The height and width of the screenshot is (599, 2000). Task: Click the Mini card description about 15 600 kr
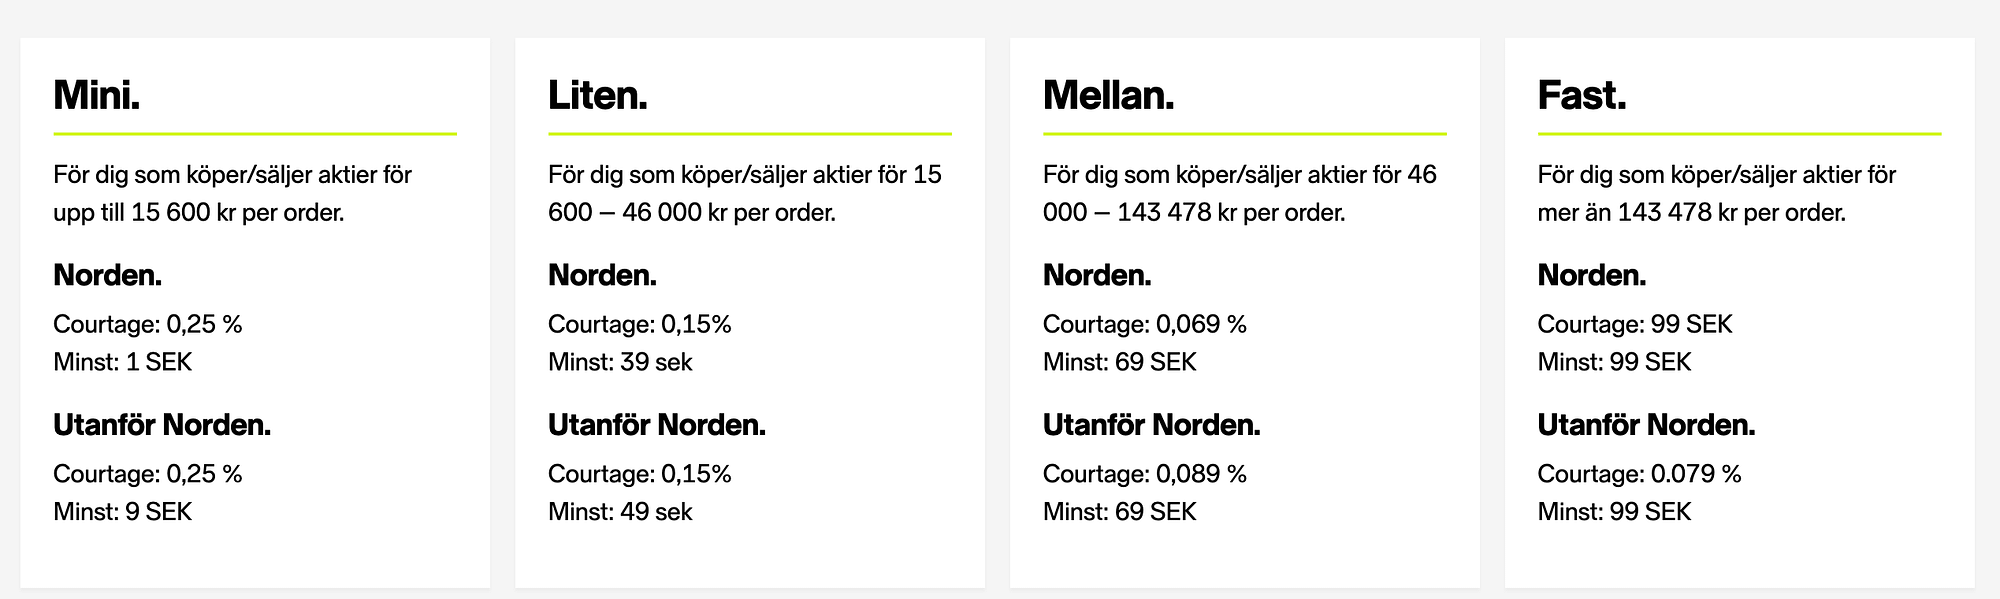click(233, 193)
